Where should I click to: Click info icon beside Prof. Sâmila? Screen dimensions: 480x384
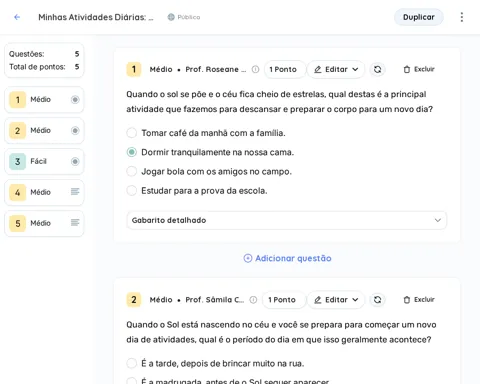point(253,300)
